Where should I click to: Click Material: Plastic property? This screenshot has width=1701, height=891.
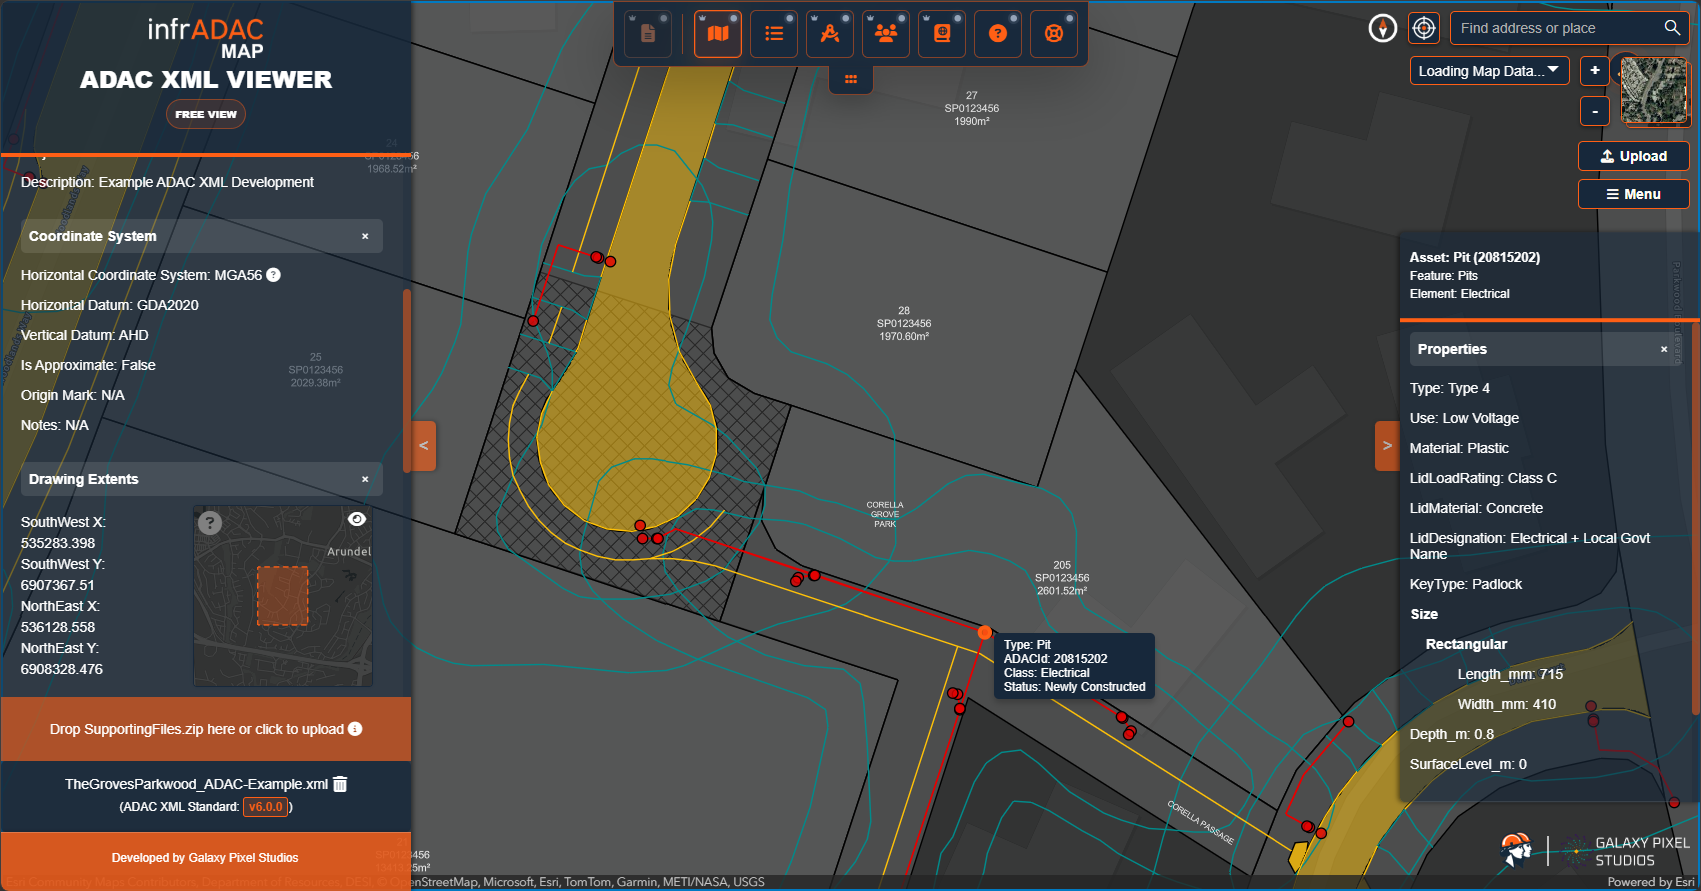click(1459, 448)
